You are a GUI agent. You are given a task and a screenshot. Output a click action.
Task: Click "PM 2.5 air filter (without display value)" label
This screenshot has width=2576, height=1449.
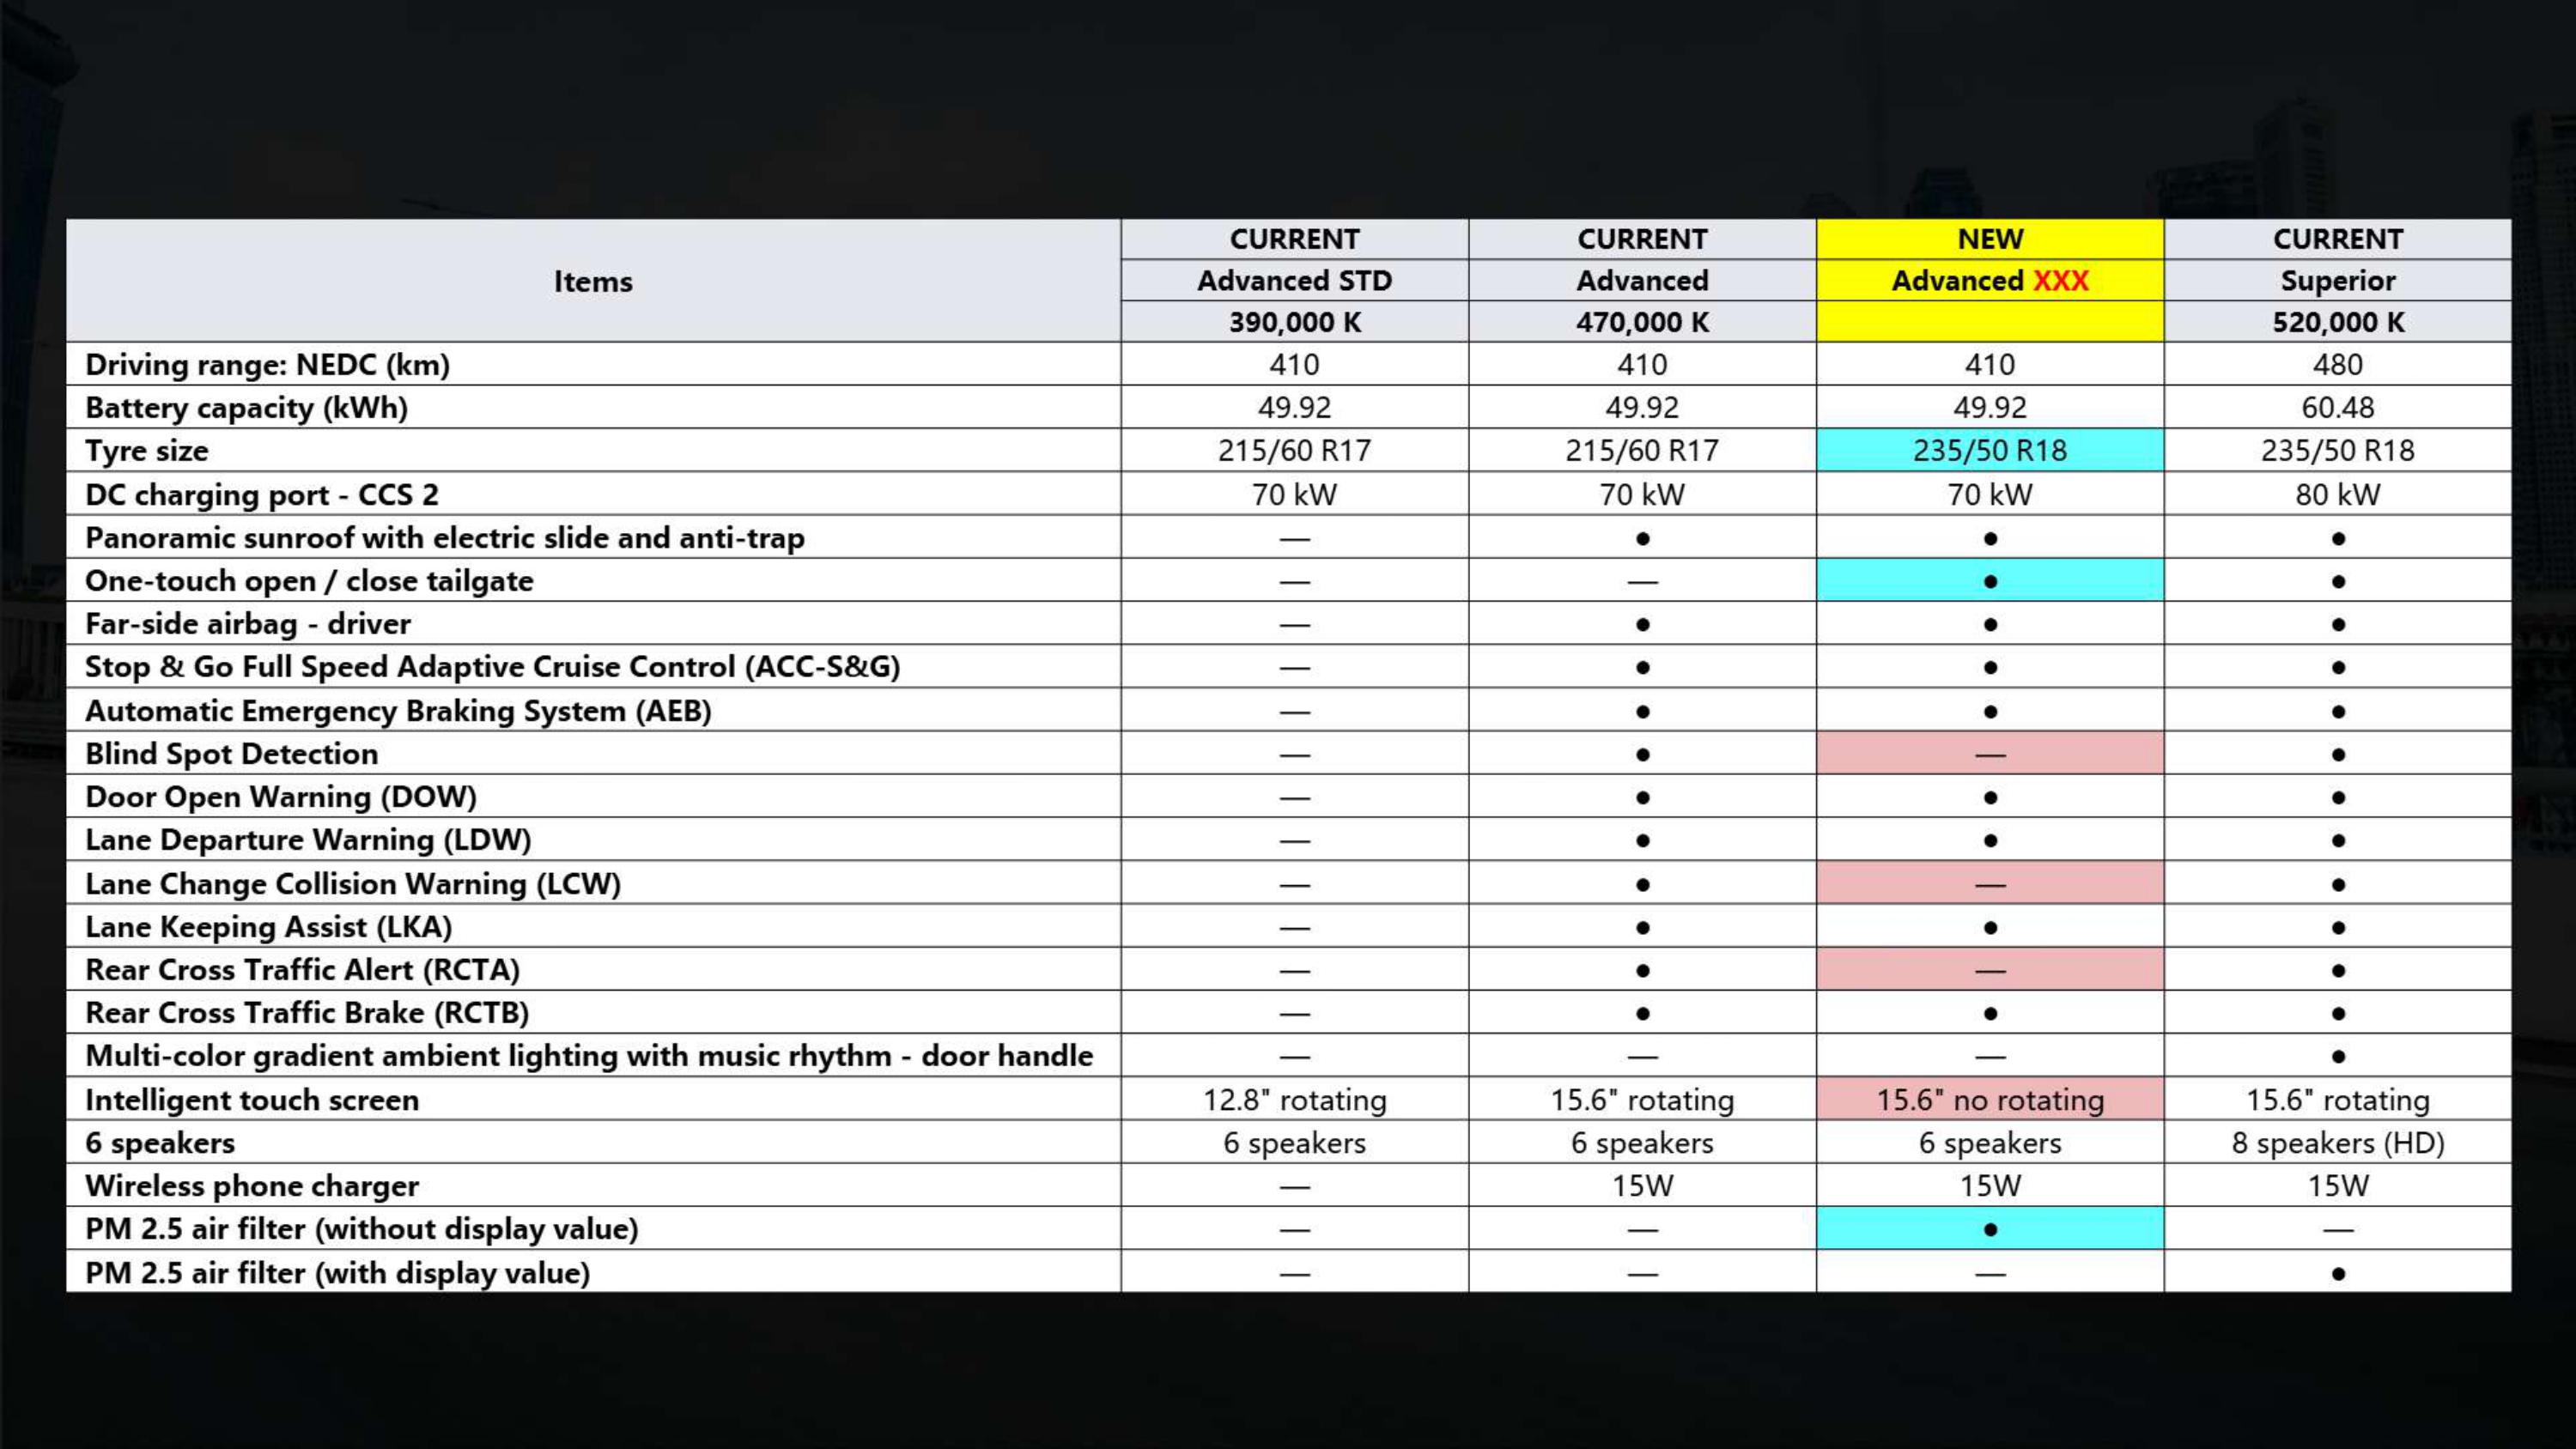[x=362, y=1229]
